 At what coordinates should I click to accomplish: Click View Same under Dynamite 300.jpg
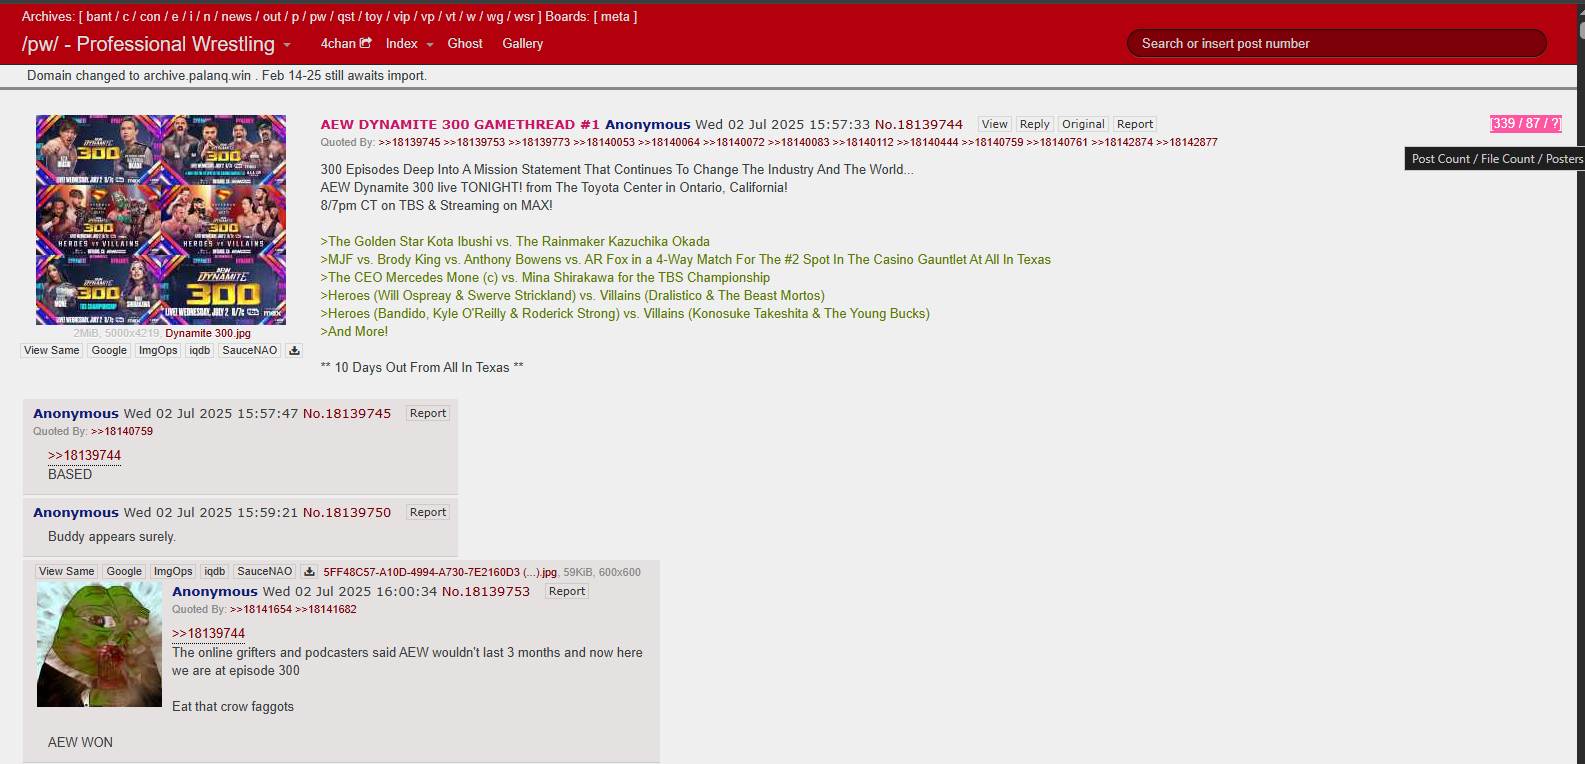[x=51, y=351]
